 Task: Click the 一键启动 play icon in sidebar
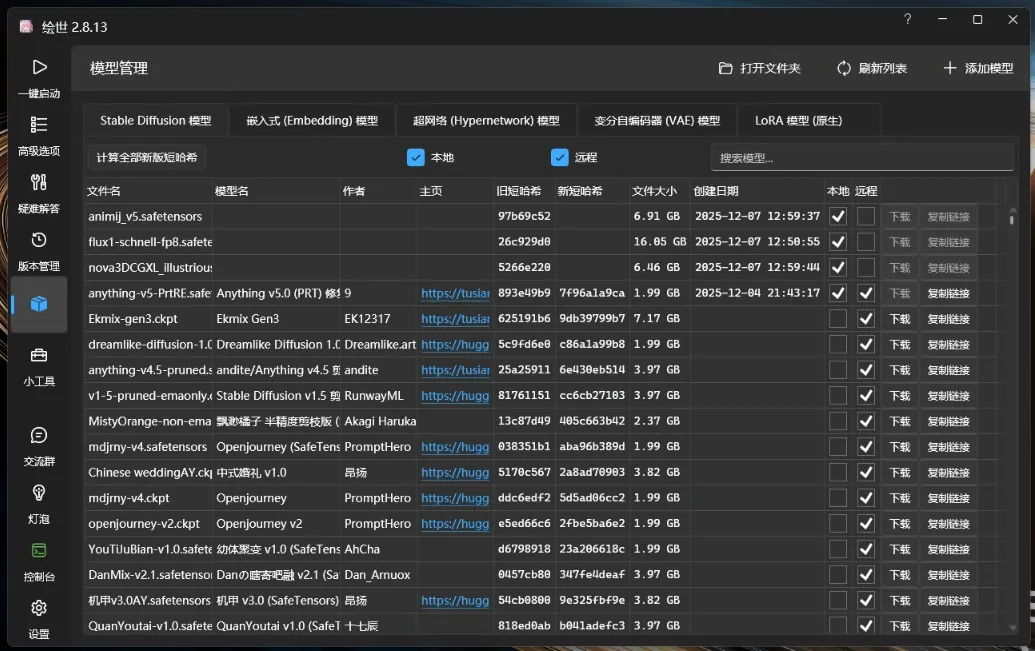pyautogui.click(x=39, y=68)
